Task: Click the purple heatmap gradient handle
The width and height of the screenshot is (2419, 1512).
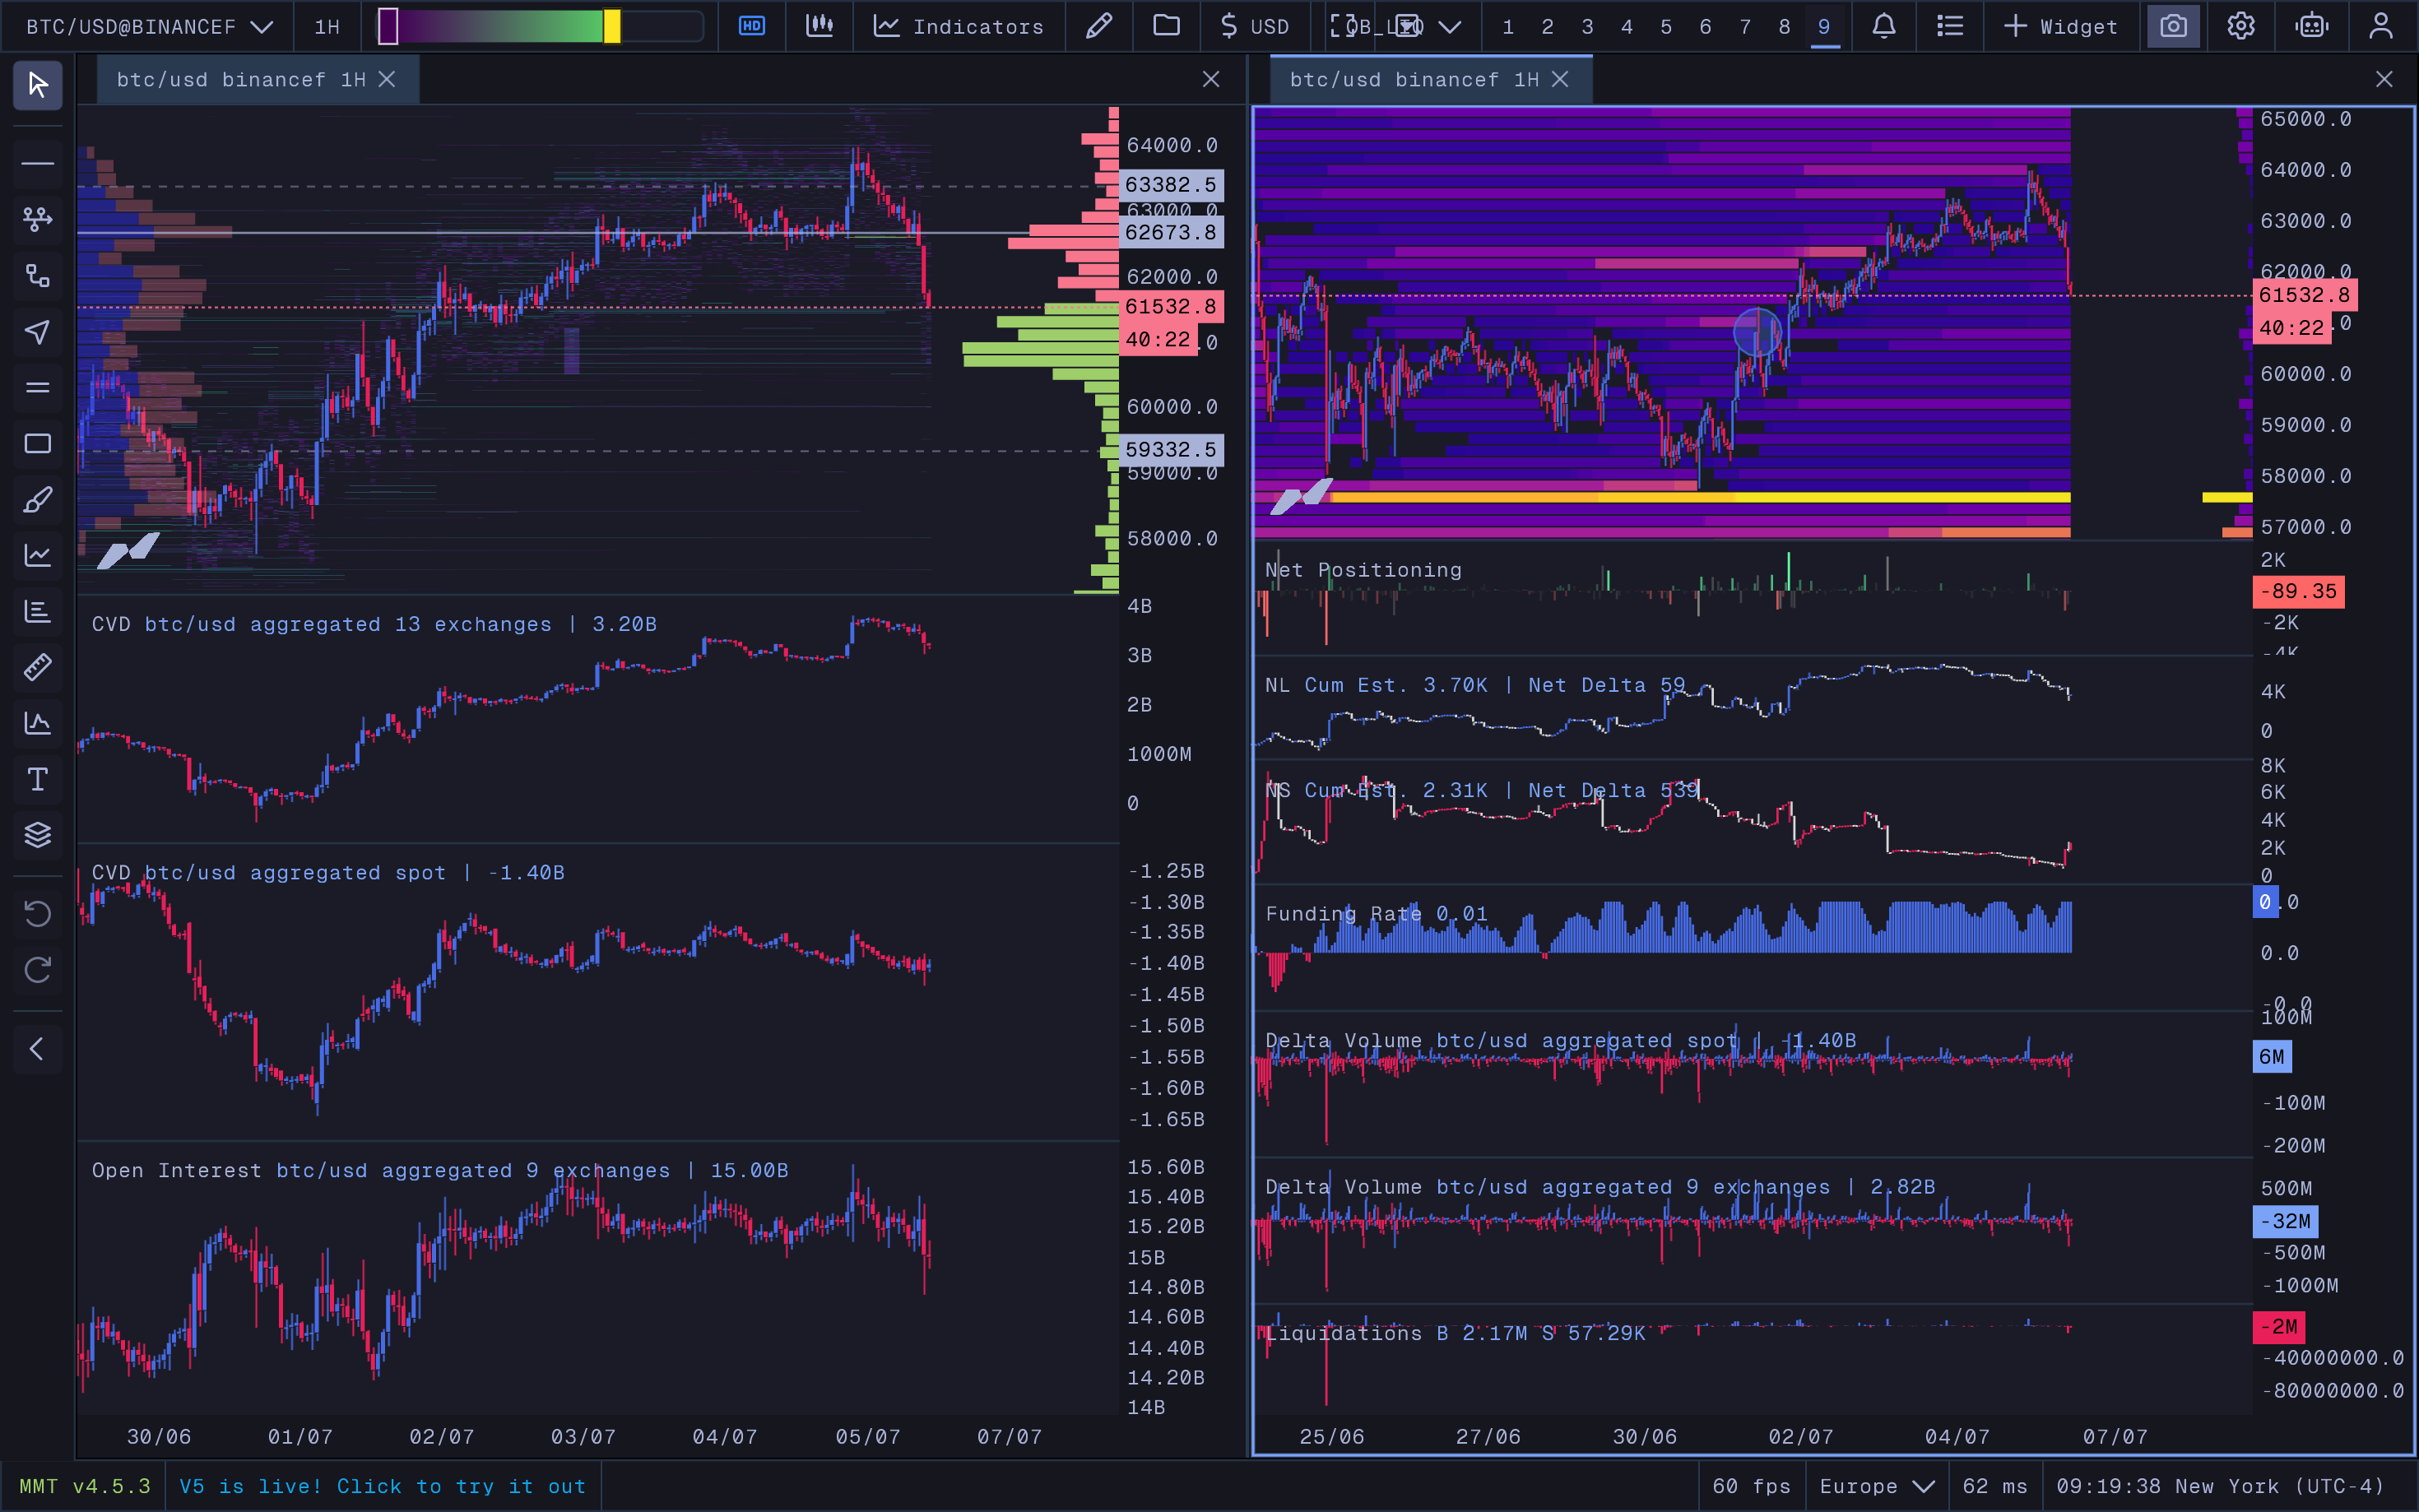Action: click(388, 26)
